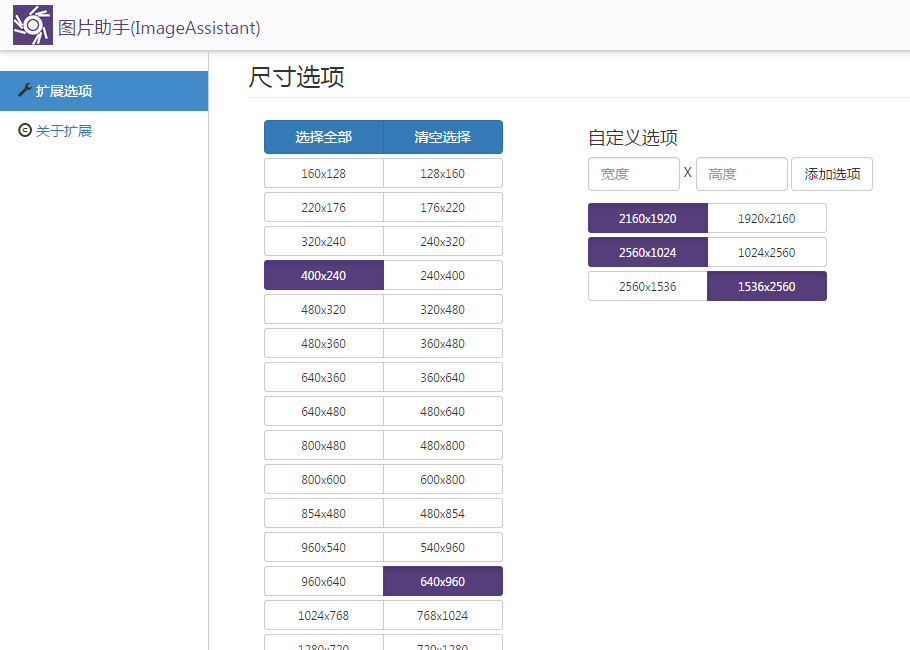Image resolution: width=910 pixels, height=650 pixels.
Task: Deselect the 1536x2560 custom size
Action: (767, 286)
